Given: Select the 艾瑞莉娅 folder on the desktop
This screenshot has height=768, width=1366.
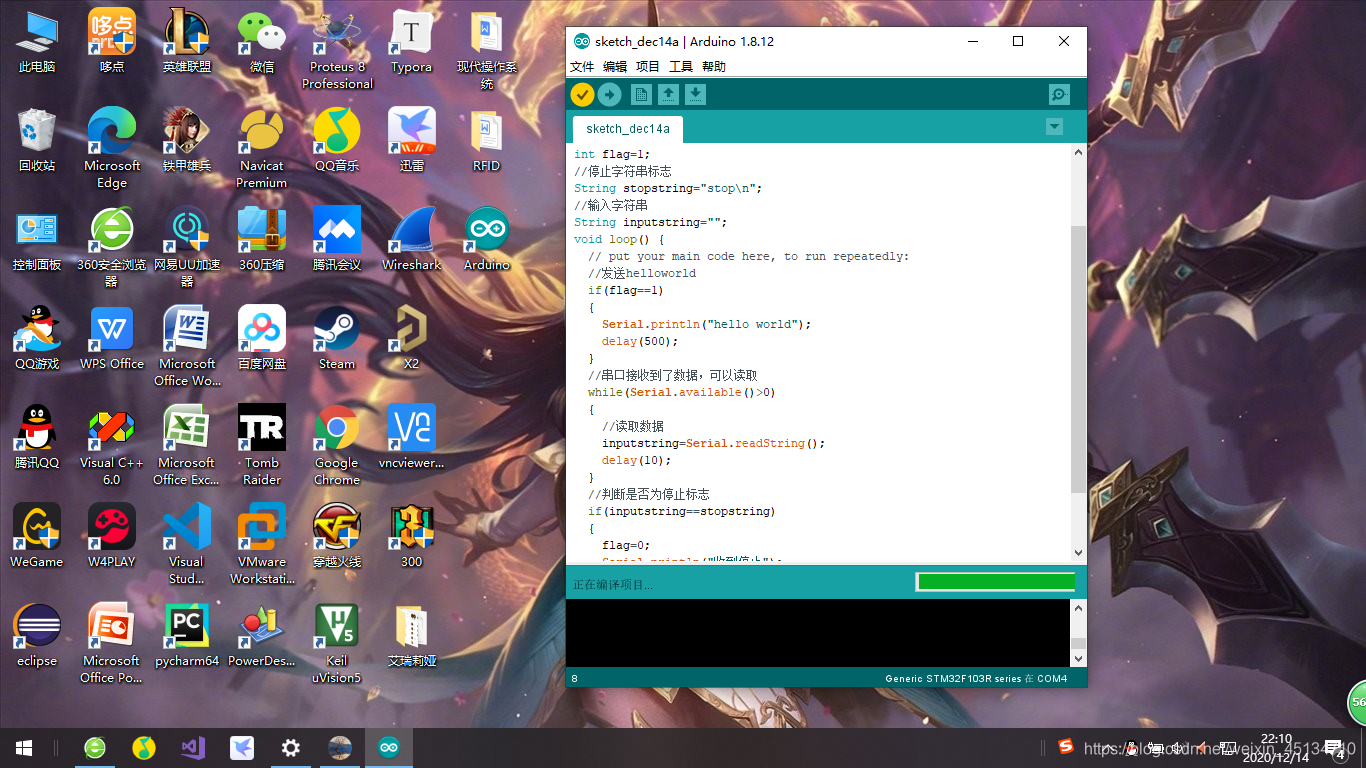Looking at the screenshot, I should coord(411,636).
